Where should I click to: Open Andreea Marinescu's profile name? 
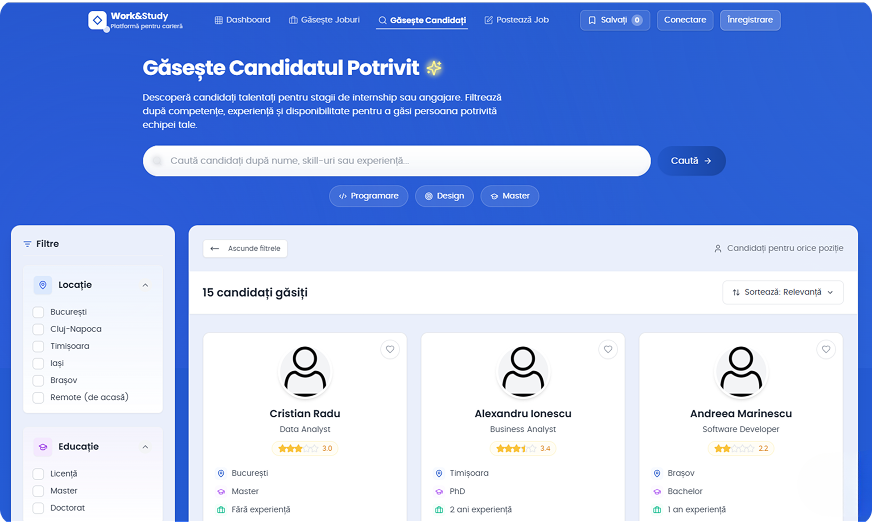click(x=741, y=414)
